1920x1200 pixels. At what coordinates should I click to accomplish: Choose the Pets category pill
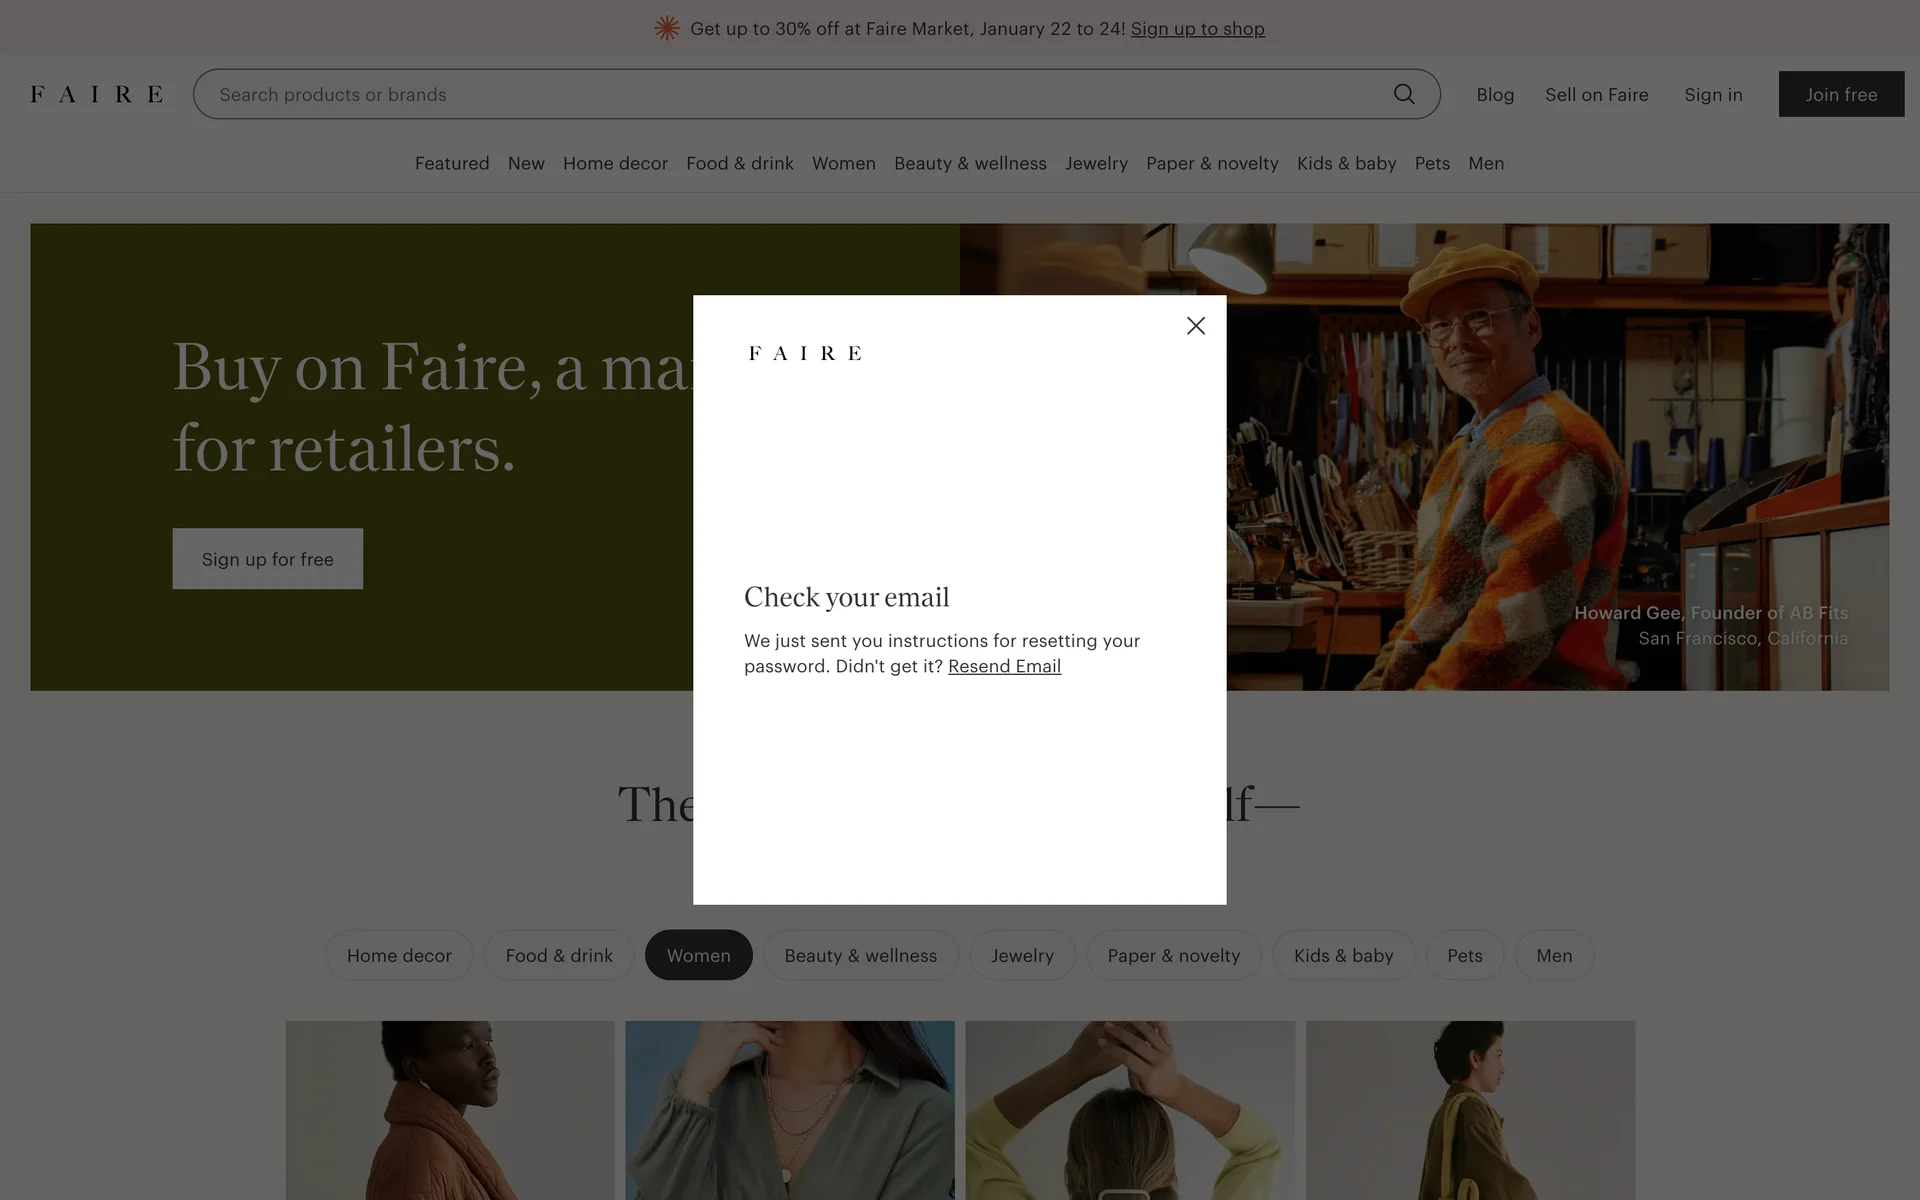tap(1464, 955)
